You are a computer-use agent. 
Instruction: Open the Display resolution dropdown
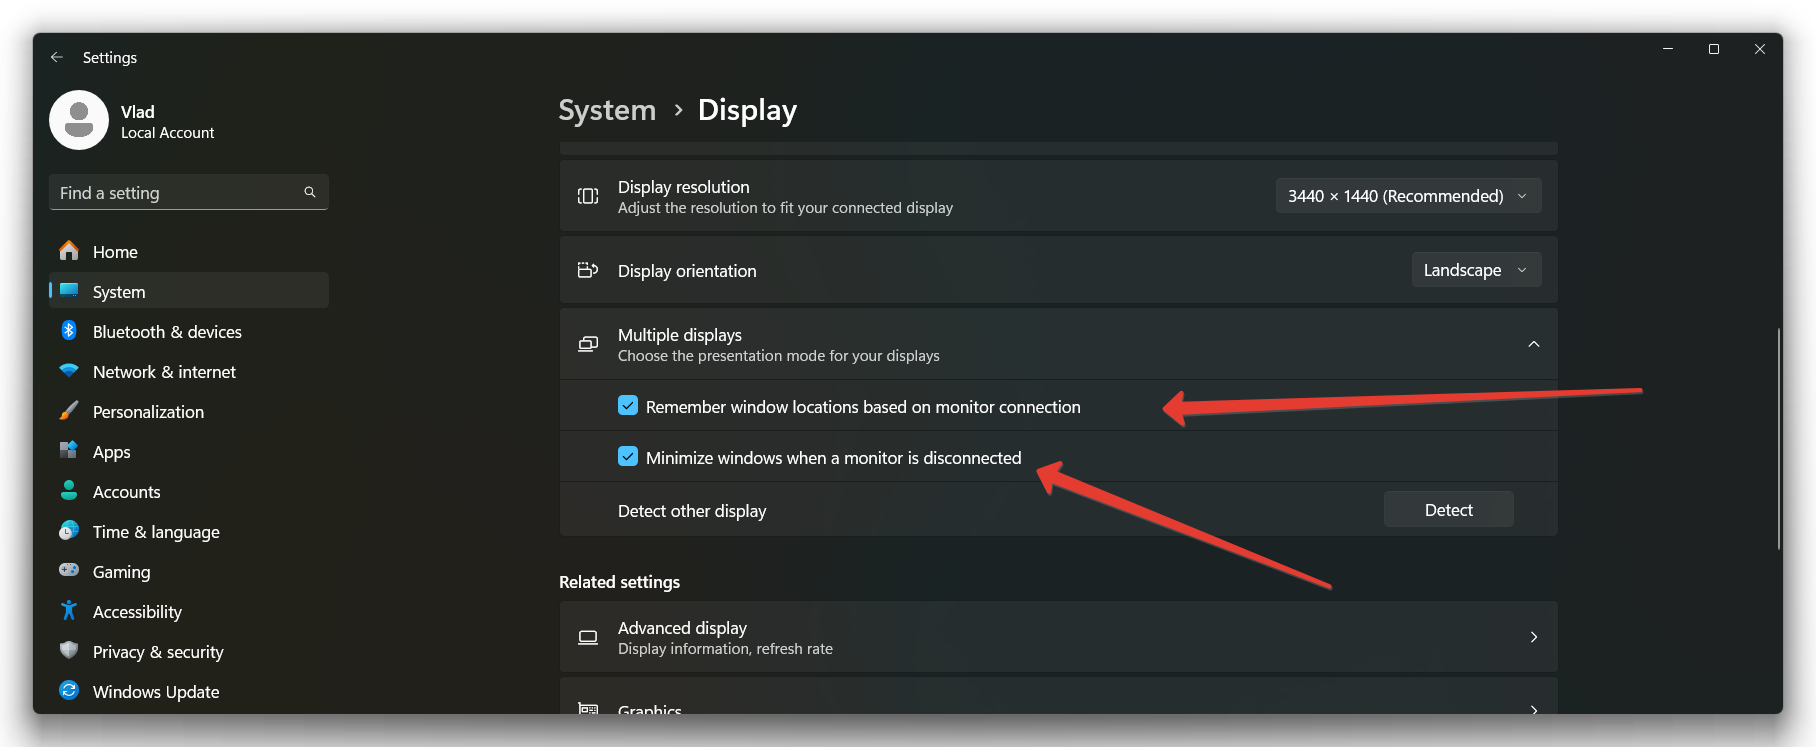[x=1407, y=196]
